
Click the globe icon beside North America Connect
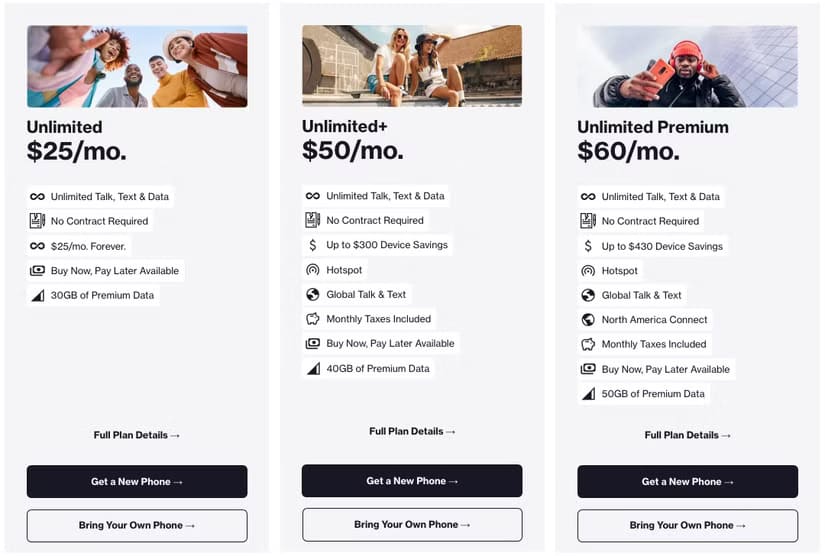pyautogui.click(x=588, y=320)
